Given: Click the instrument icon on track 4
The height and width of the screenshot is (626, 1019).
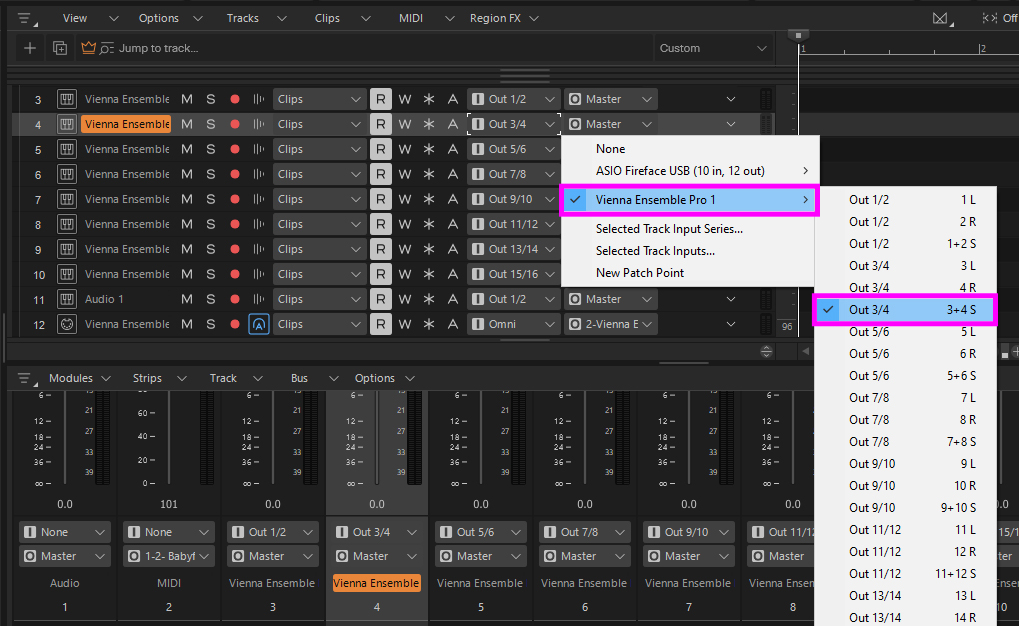Looking at the screenshot, I should coord(66,124).
